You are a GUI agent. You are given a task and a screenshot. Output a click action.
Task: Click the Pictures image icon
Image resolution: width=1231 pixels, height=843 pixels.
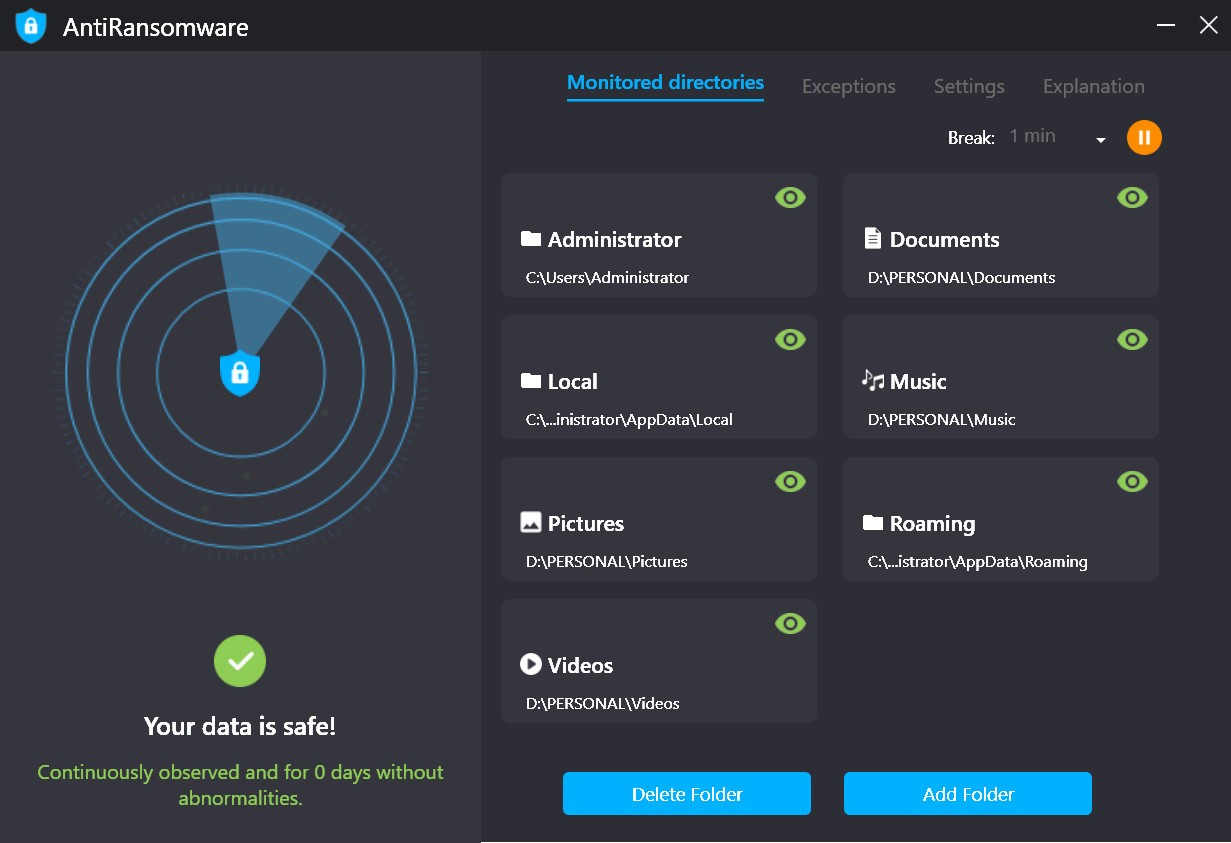pyautogui.click(x=531, y=522)
